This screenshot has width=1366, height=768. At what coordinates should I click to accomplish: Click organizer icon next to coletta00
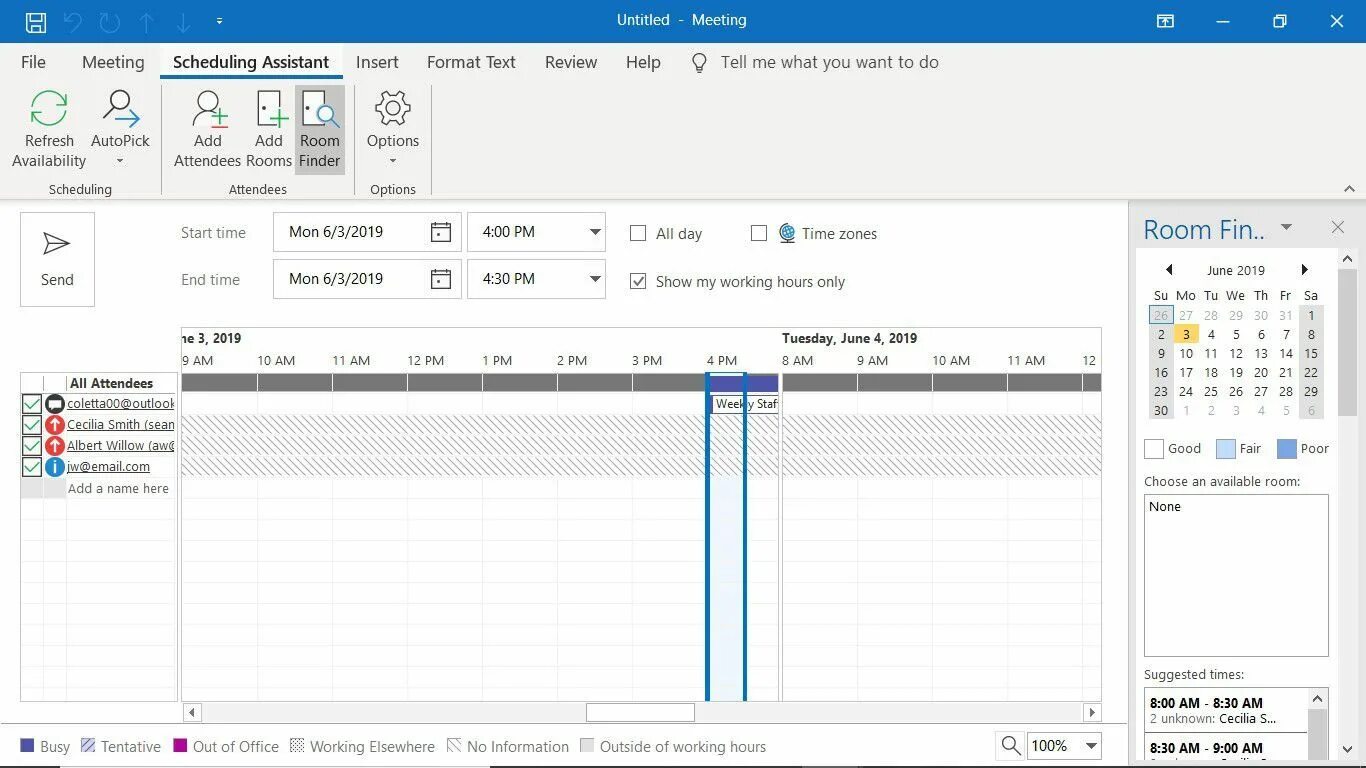55,404
